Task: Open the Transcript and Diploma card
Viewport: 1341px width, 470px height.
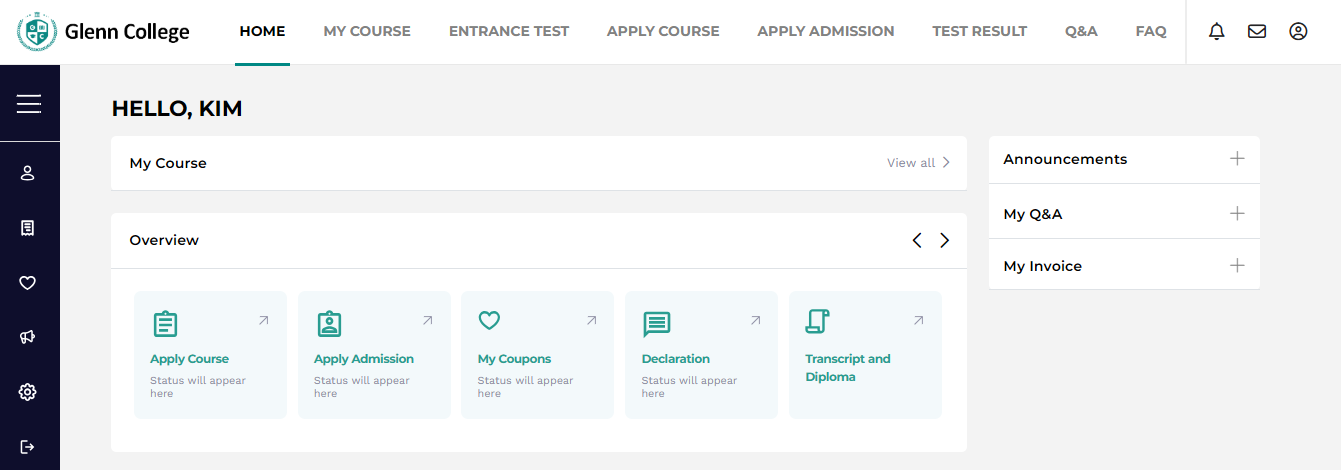Action: pos(865,355)
